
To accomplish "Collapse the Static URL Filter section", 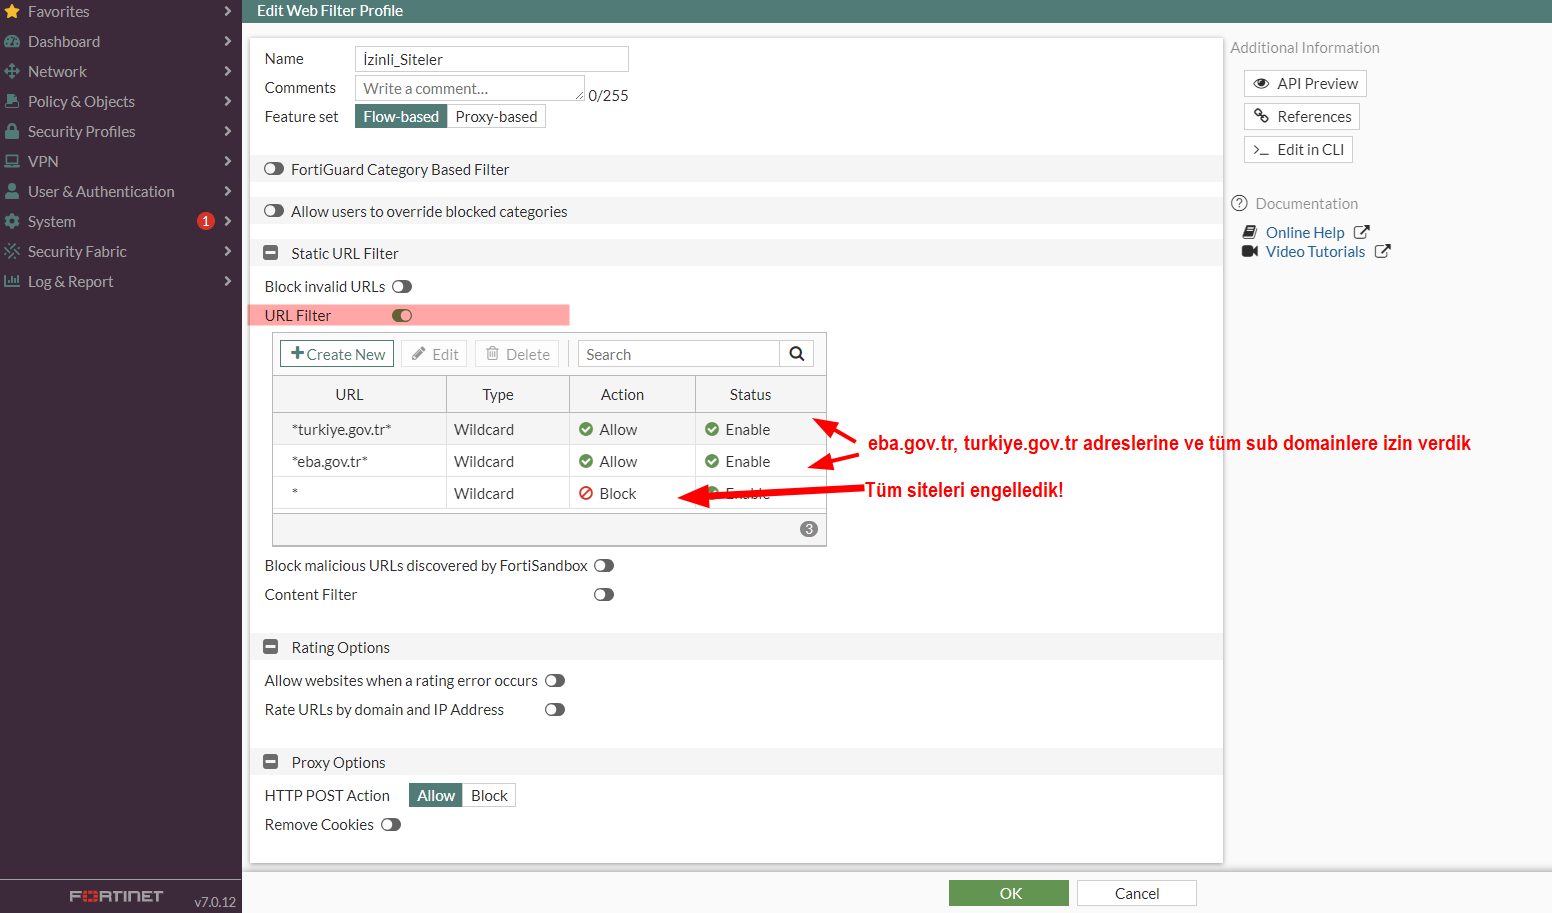I will pyautogui.click(x=270, y=252).
